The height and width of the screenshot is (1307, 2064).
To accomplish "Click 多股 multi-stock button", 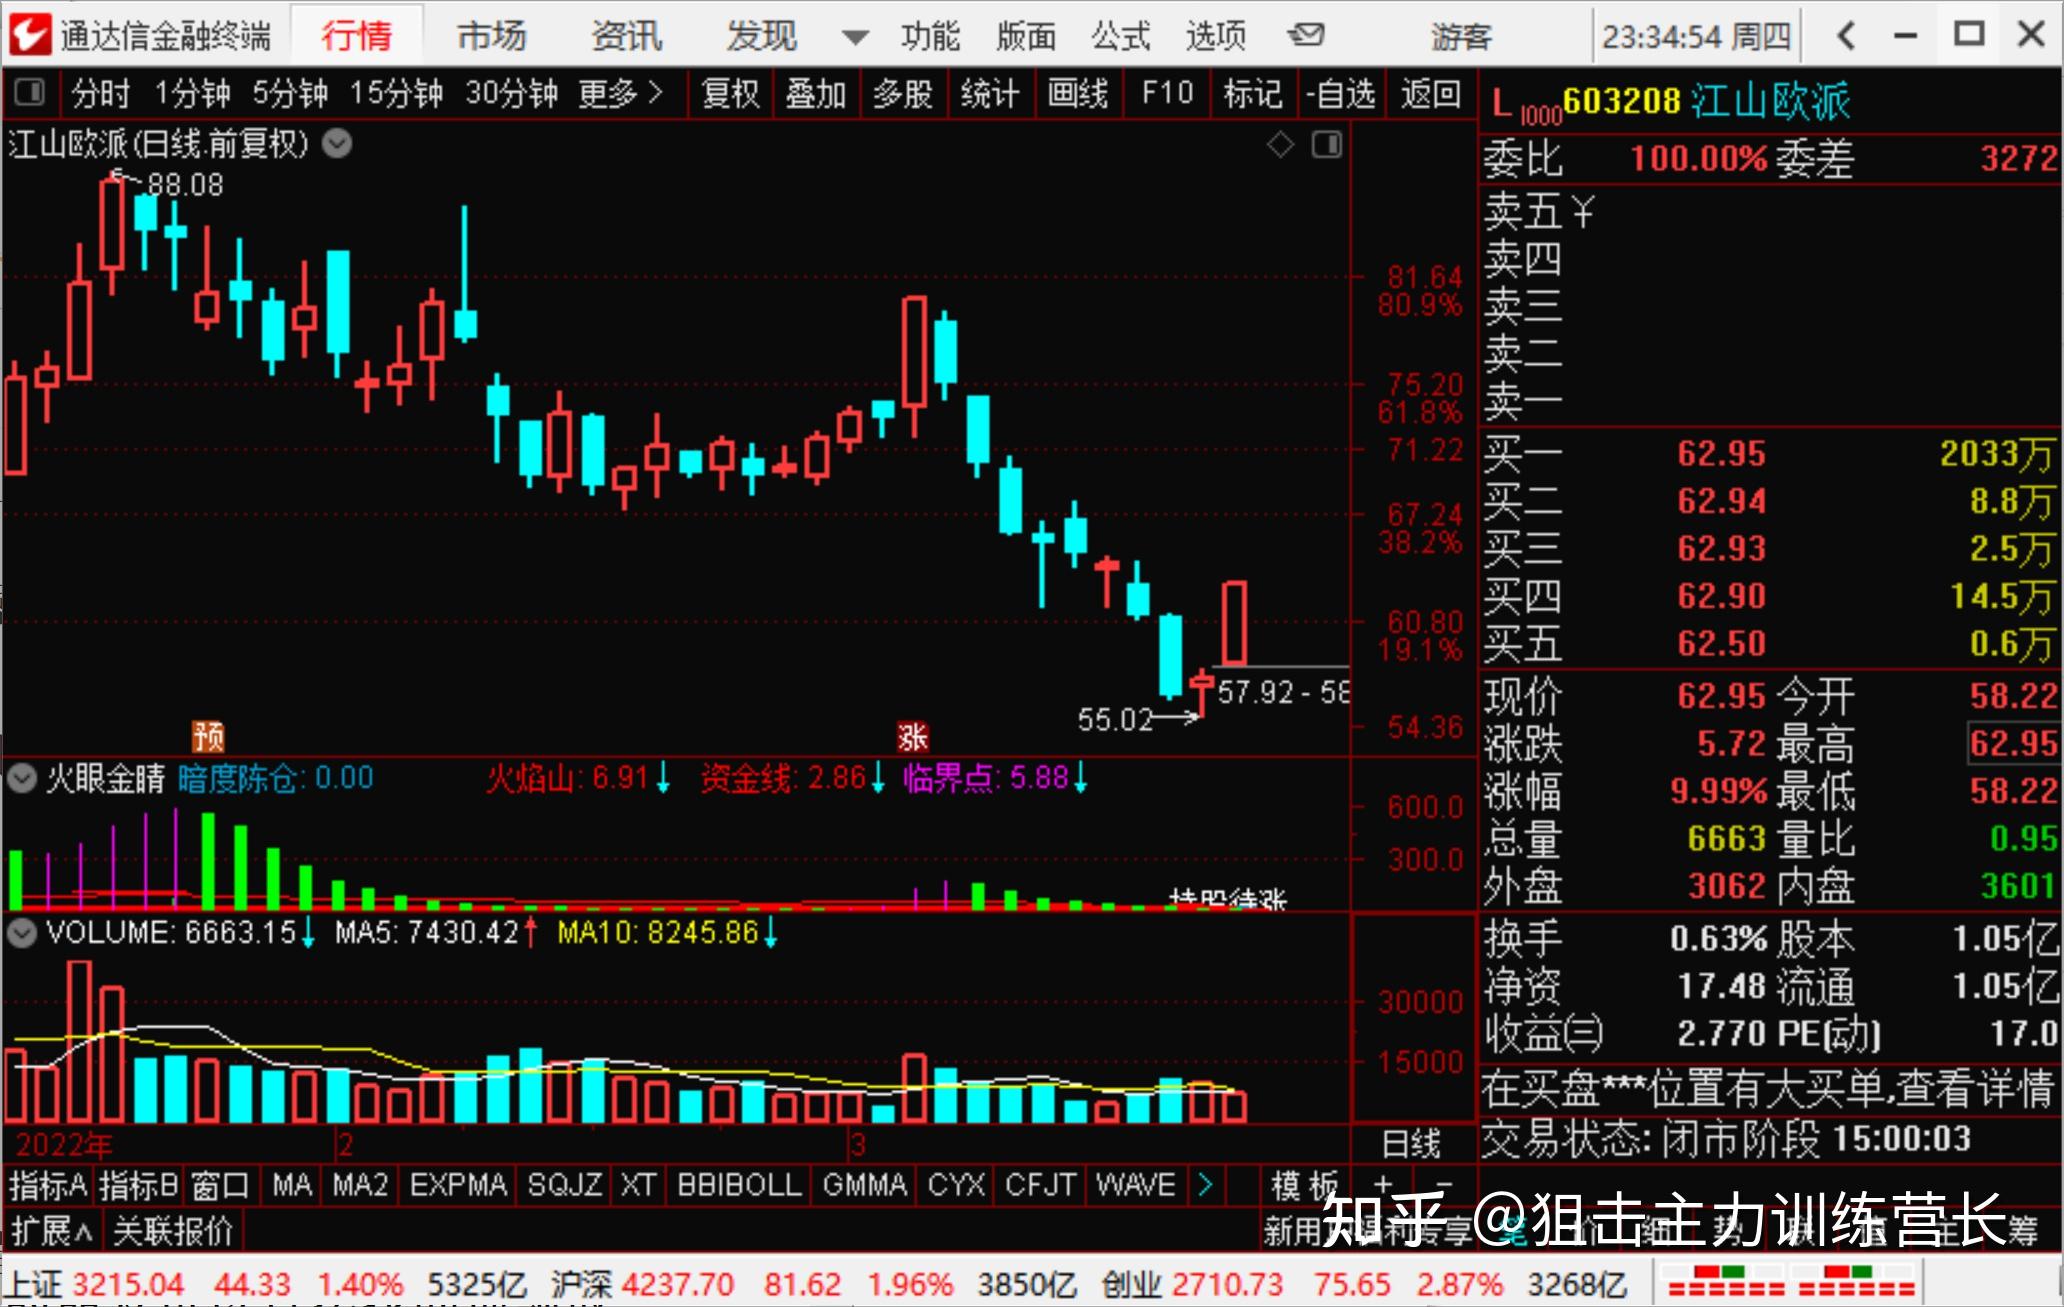I will point(902,93).
